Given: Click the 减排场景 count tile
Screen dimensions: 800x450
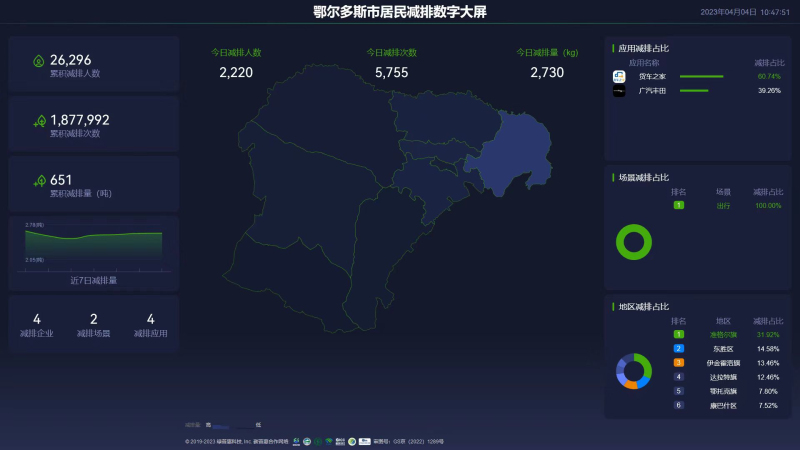Looking at the screenshot, I should coord(93,324).
